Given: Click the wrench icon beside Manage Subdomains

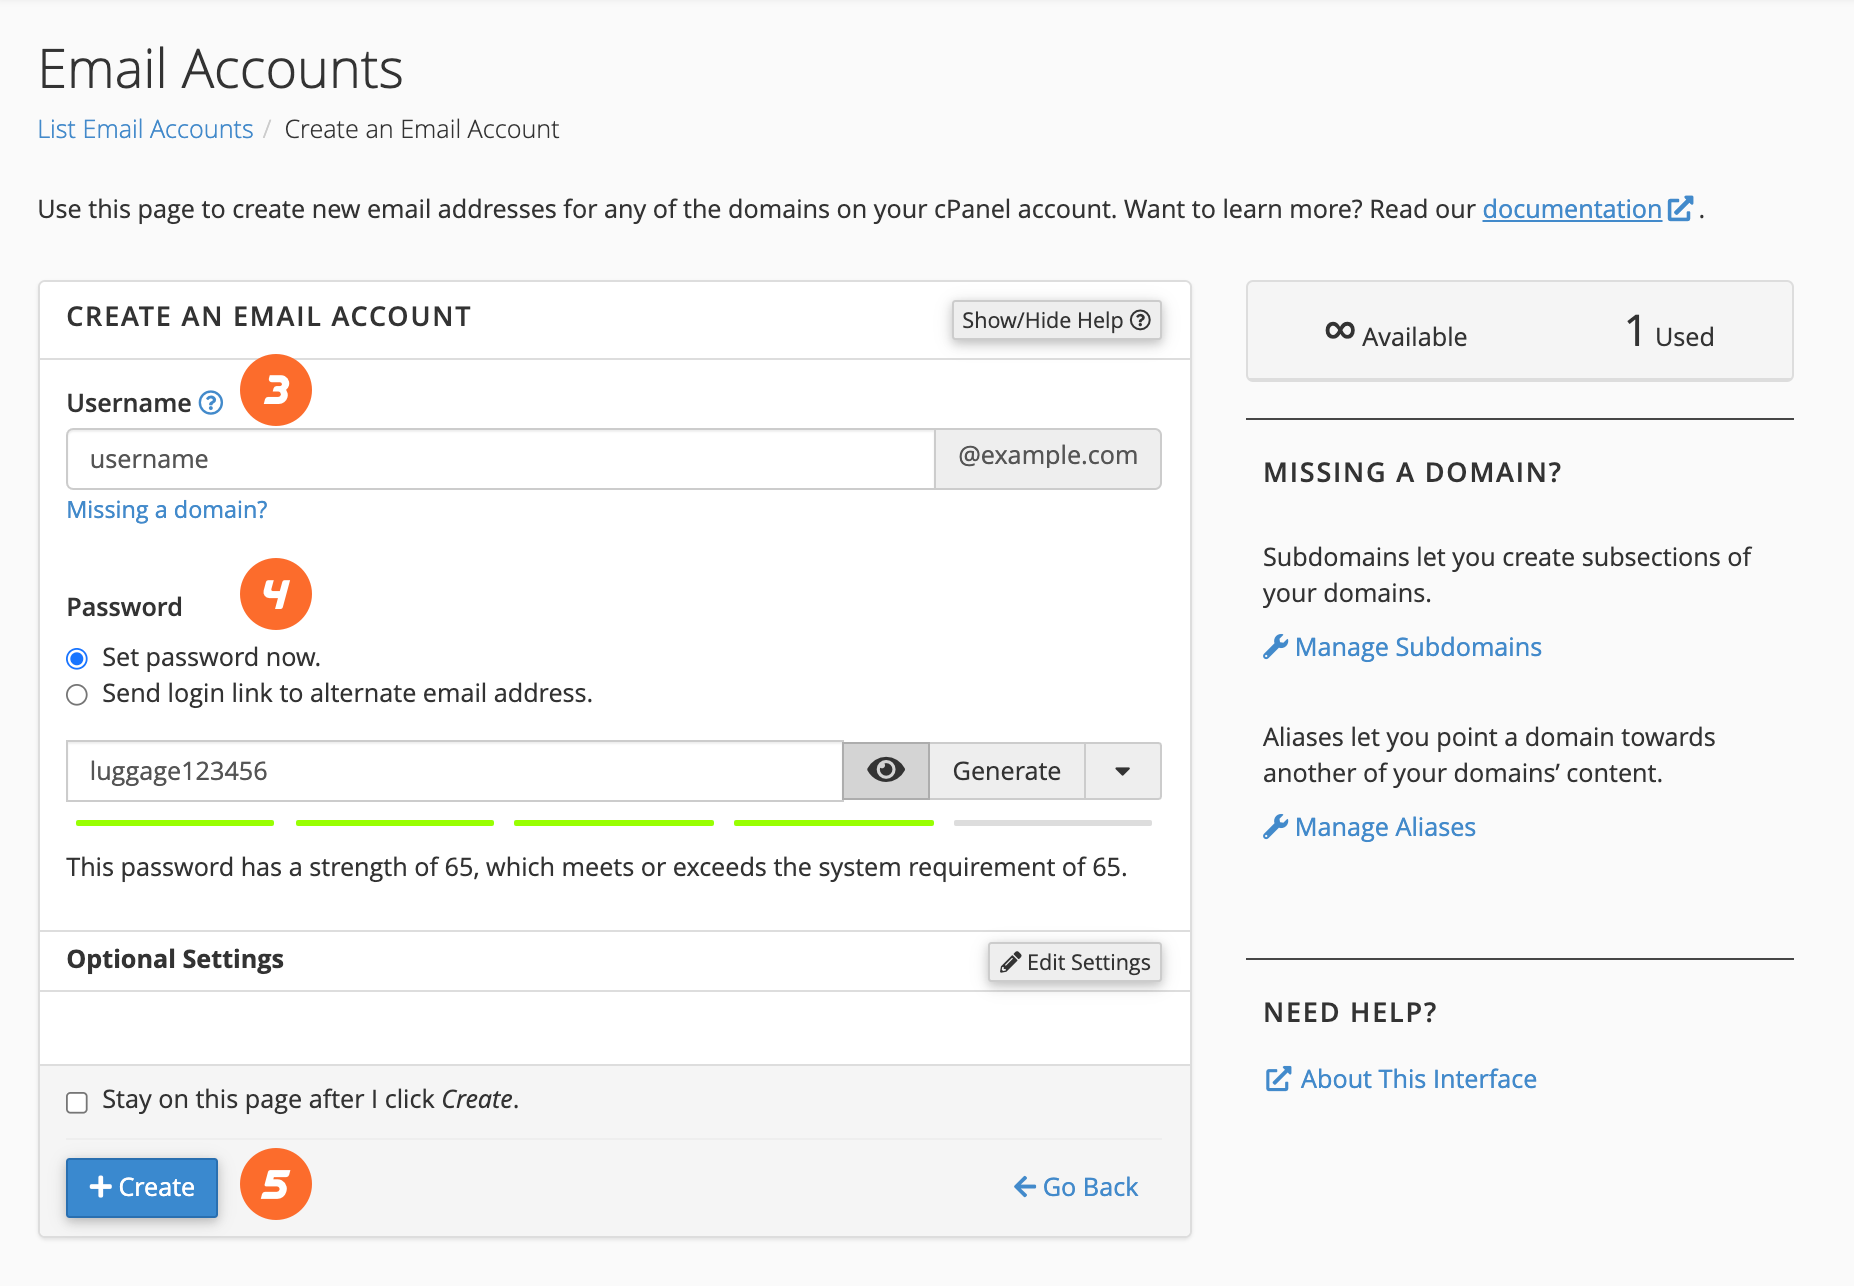Looking at the screenshot, I should point(1274,646).
